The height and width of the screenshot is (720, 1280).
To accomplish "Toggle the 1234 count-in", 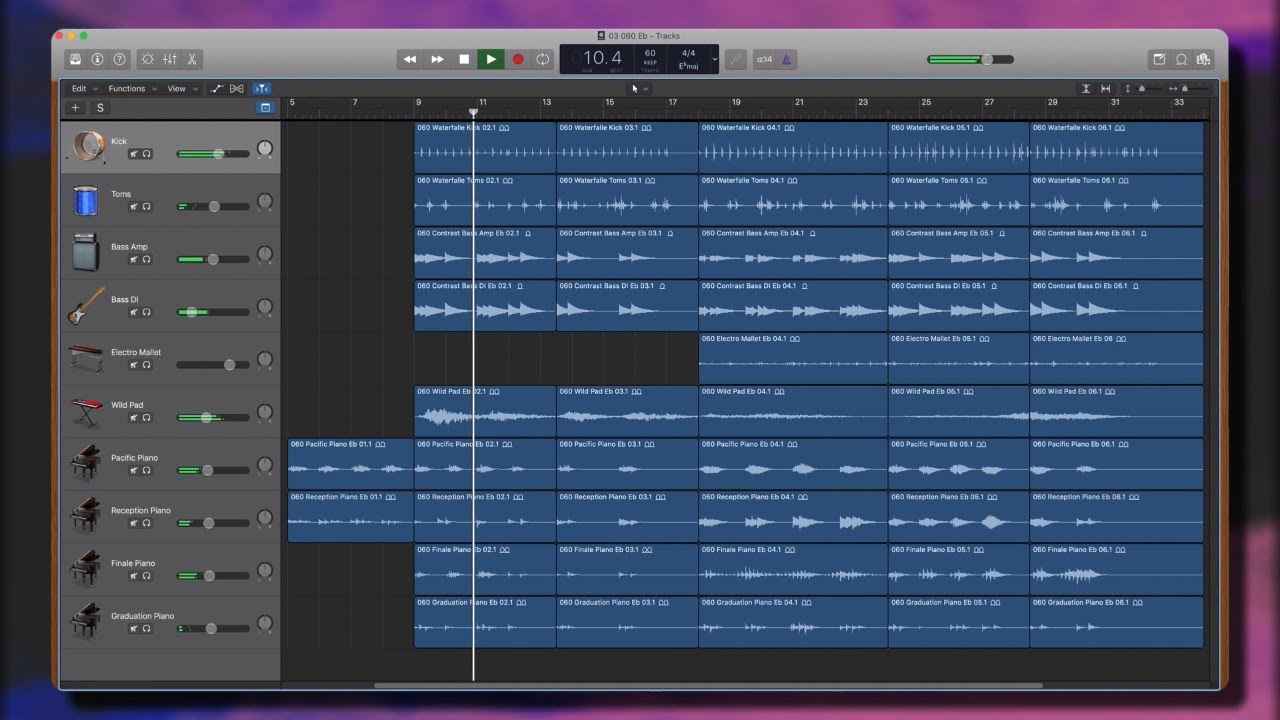I will click(x=764, y=59).
